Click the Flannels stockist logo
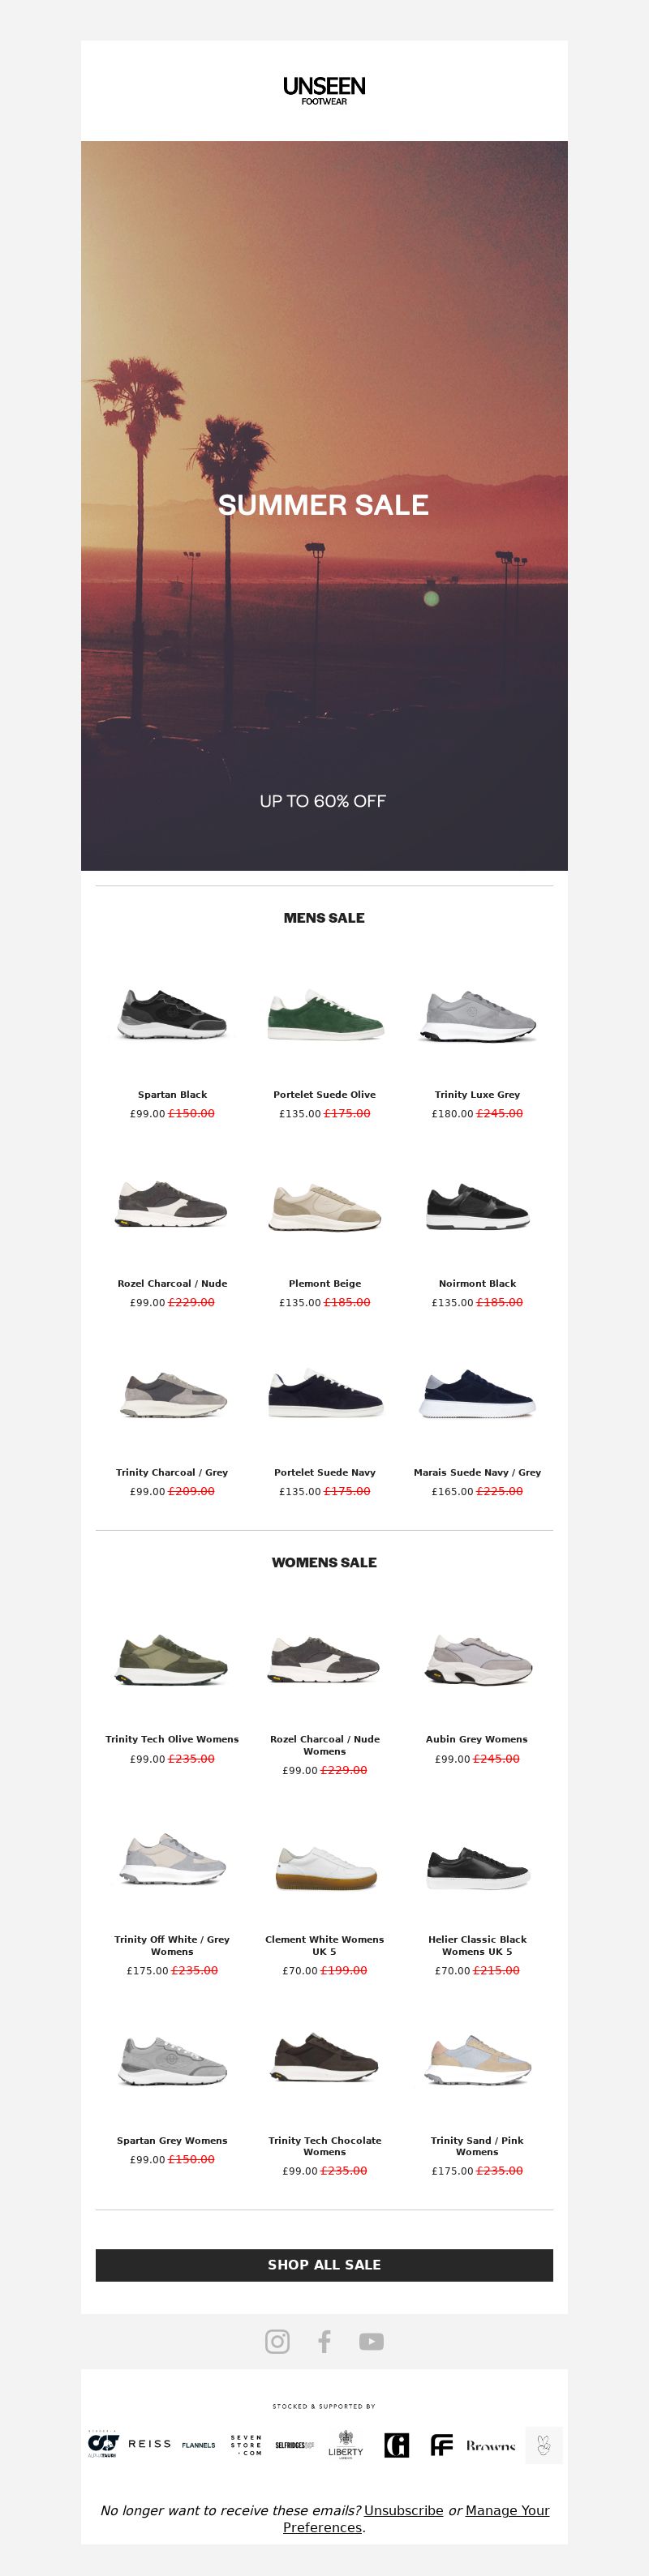Image resolution: width=649 pixels, height=2576 pixels. pyautogui.click(x=198, y=2445)
